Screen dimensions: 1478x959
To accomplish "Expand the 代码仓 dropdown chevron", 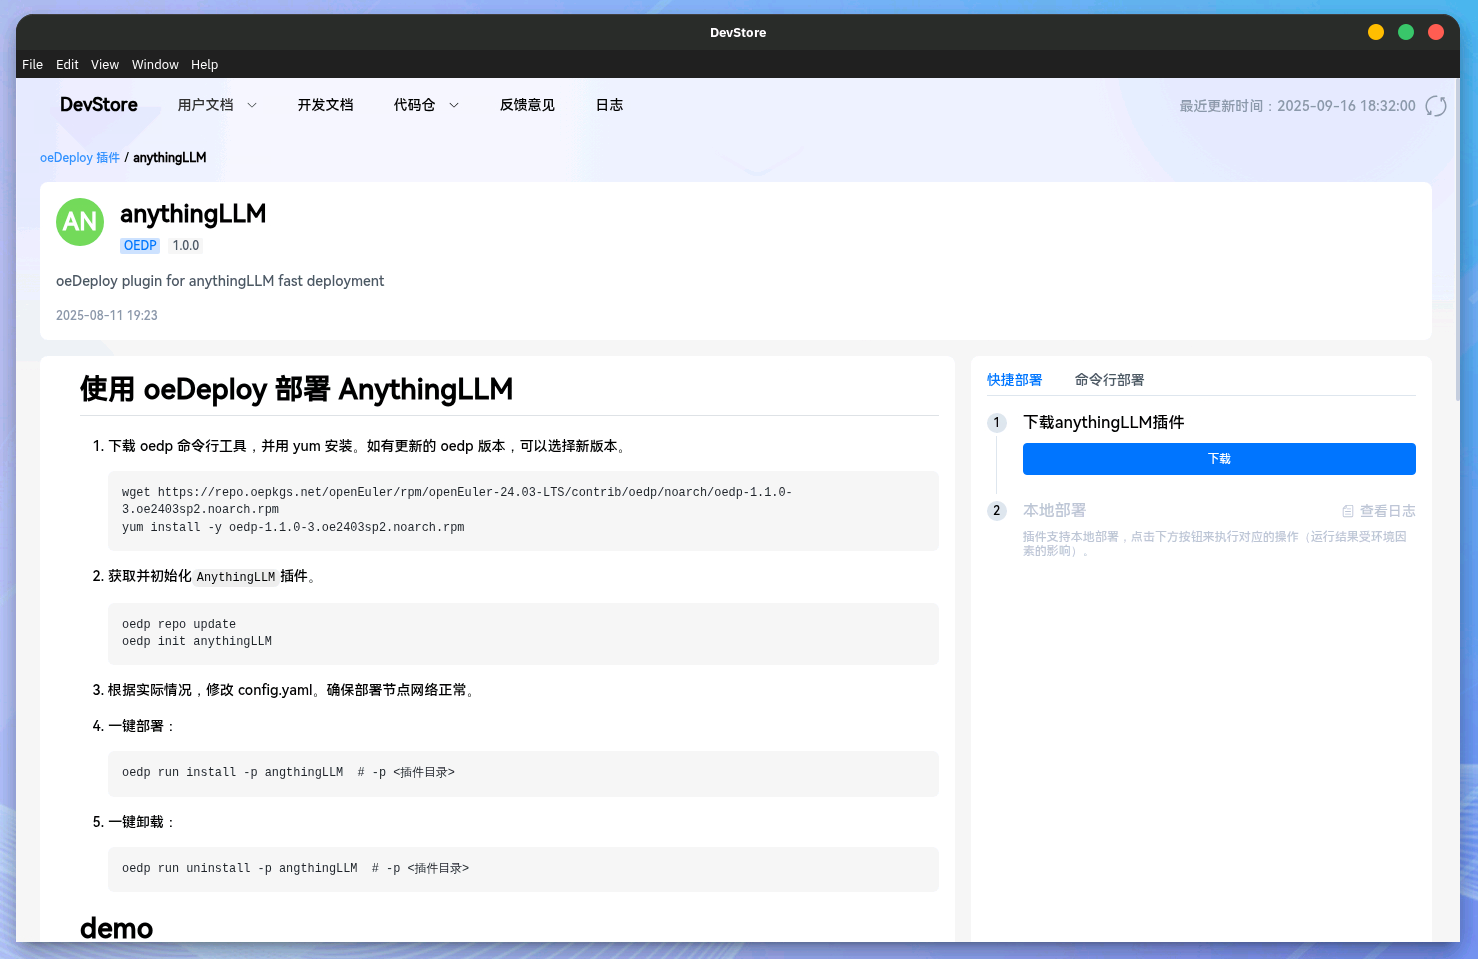I will tap(454, 105).
